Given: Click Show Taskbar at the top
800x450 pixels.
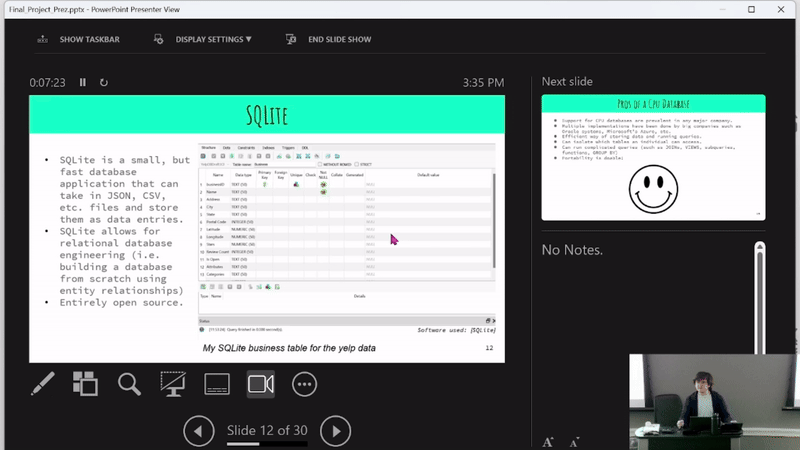Looking at the screenshot, I should coord(80,39).
